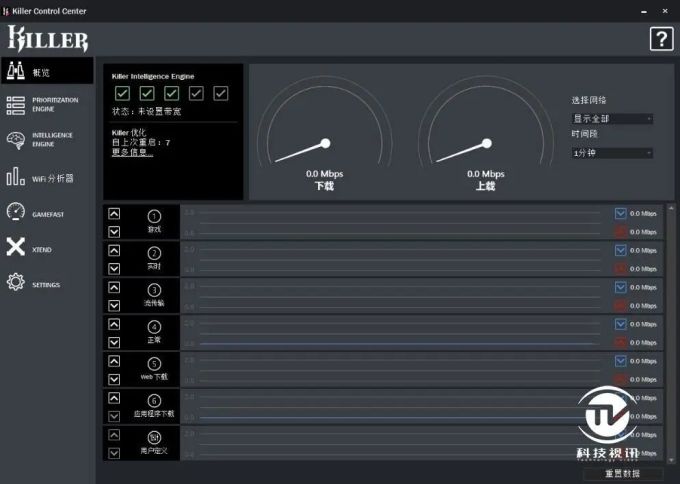Screen dimensions: 680x484
Task: Open the help question mark icon
Action: click(x=661, y=39)
